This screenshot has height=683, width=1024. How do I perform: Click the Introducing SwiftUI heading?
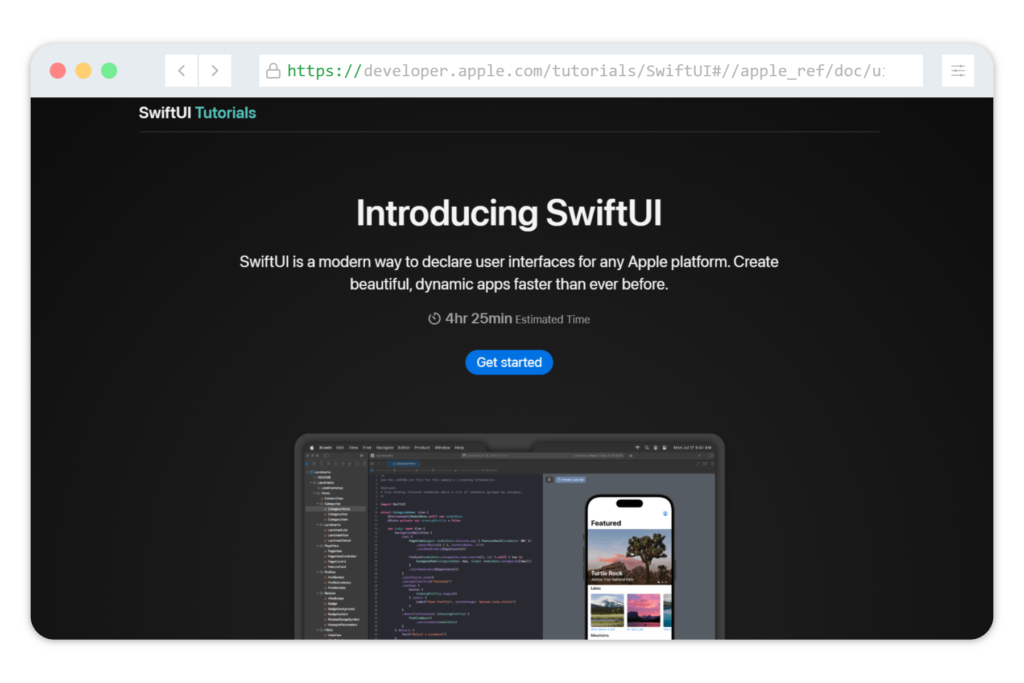coord(509,213)
